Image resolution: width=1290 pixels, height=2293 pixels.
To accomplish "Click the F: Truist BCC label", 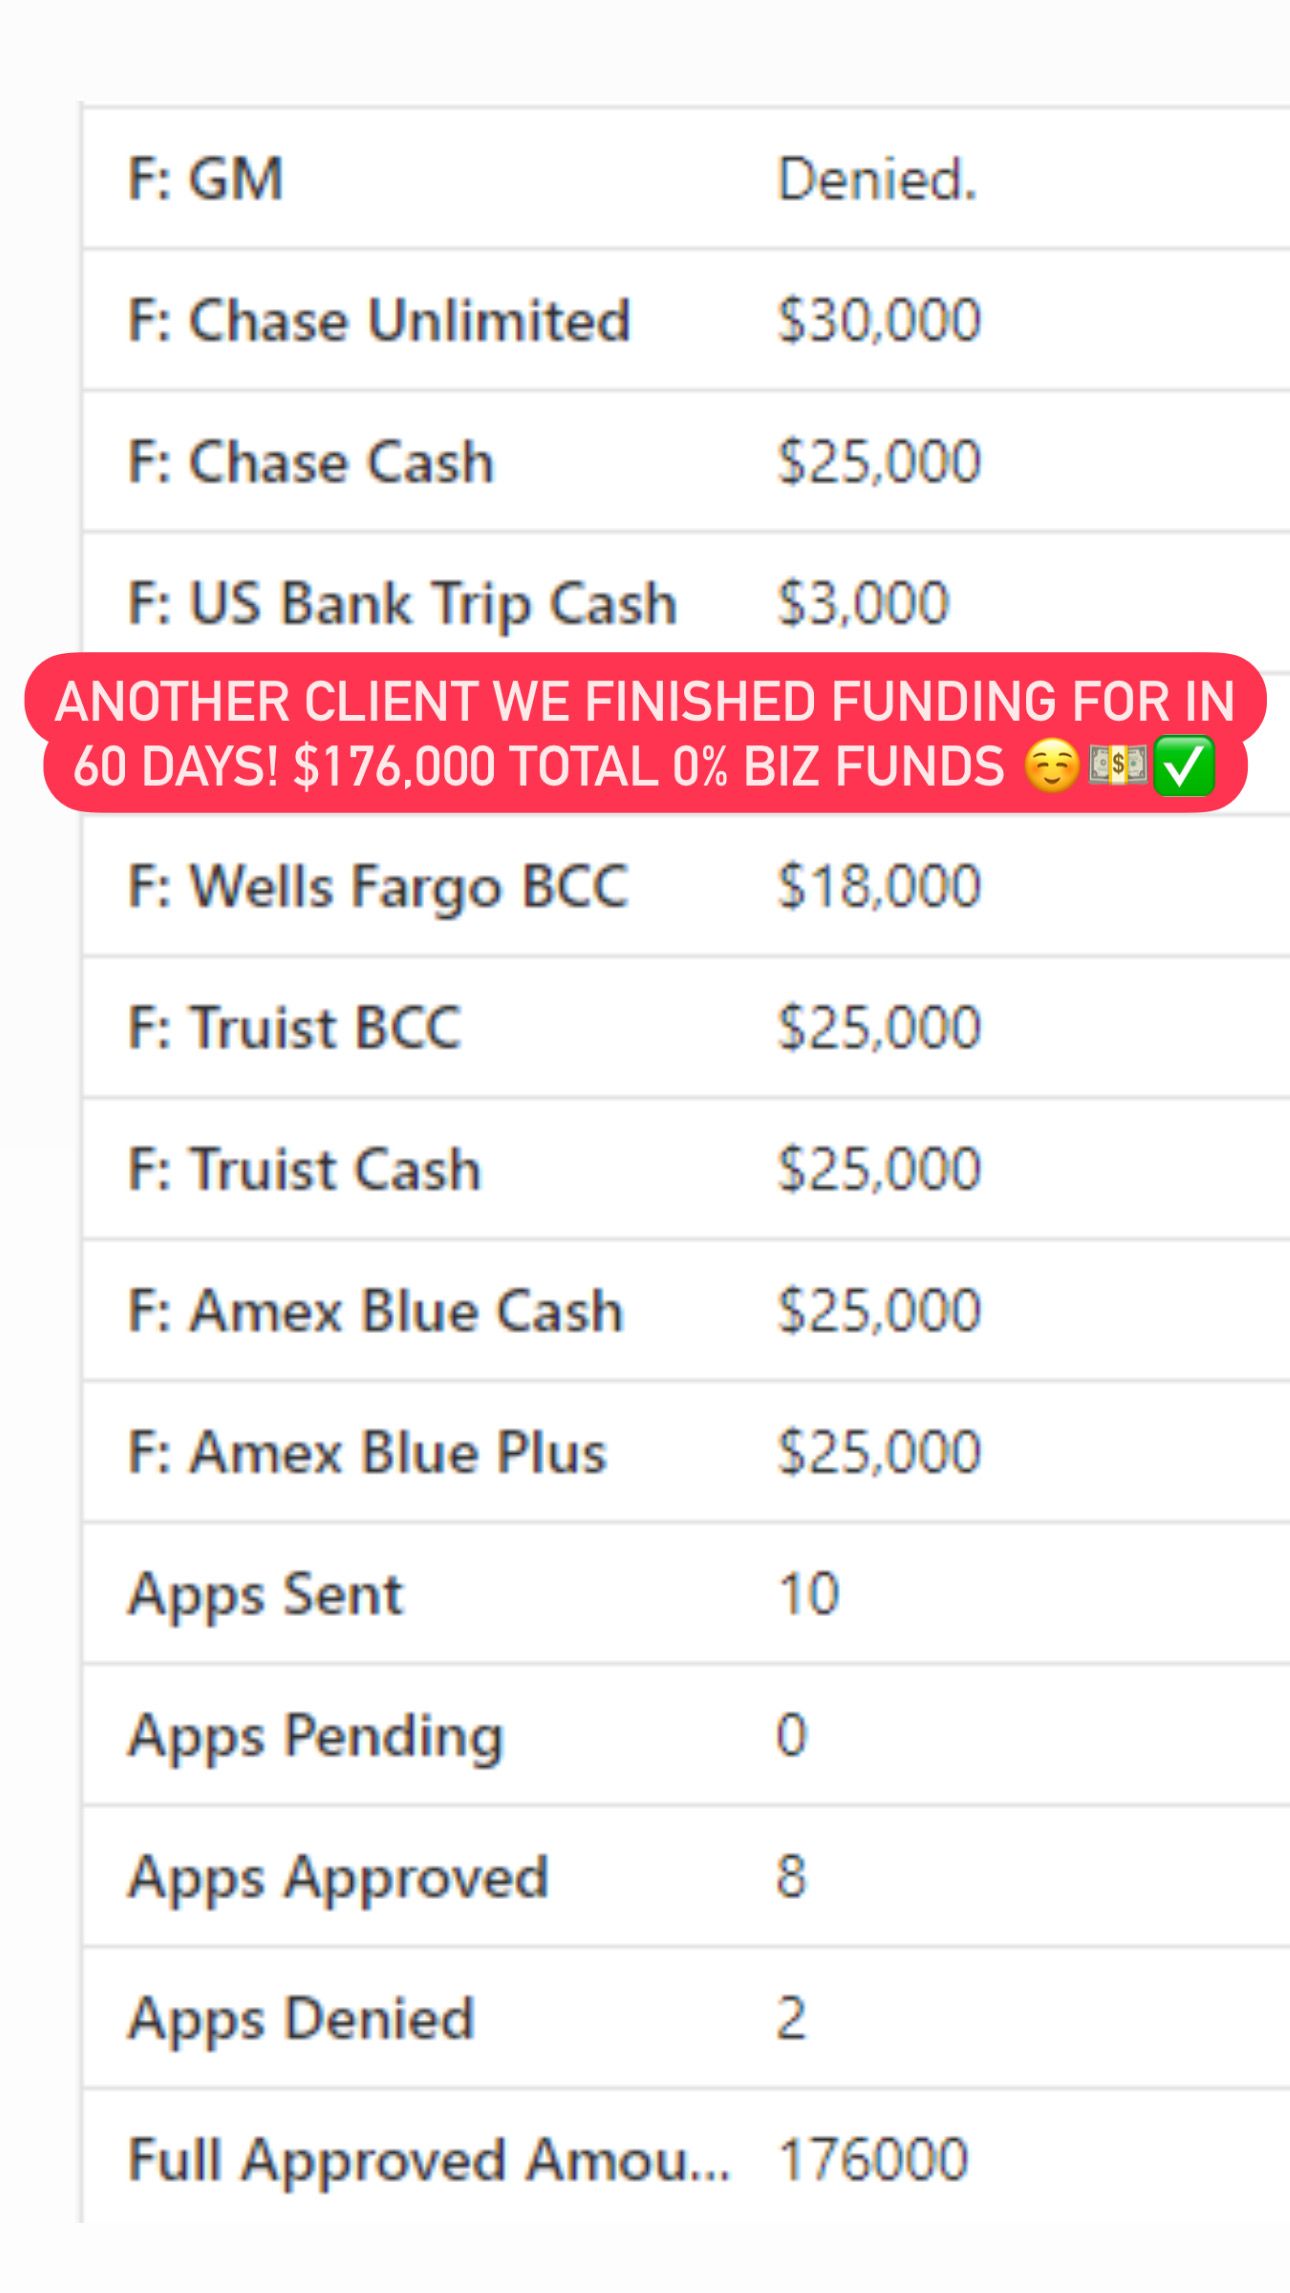I will point(295,1028).
